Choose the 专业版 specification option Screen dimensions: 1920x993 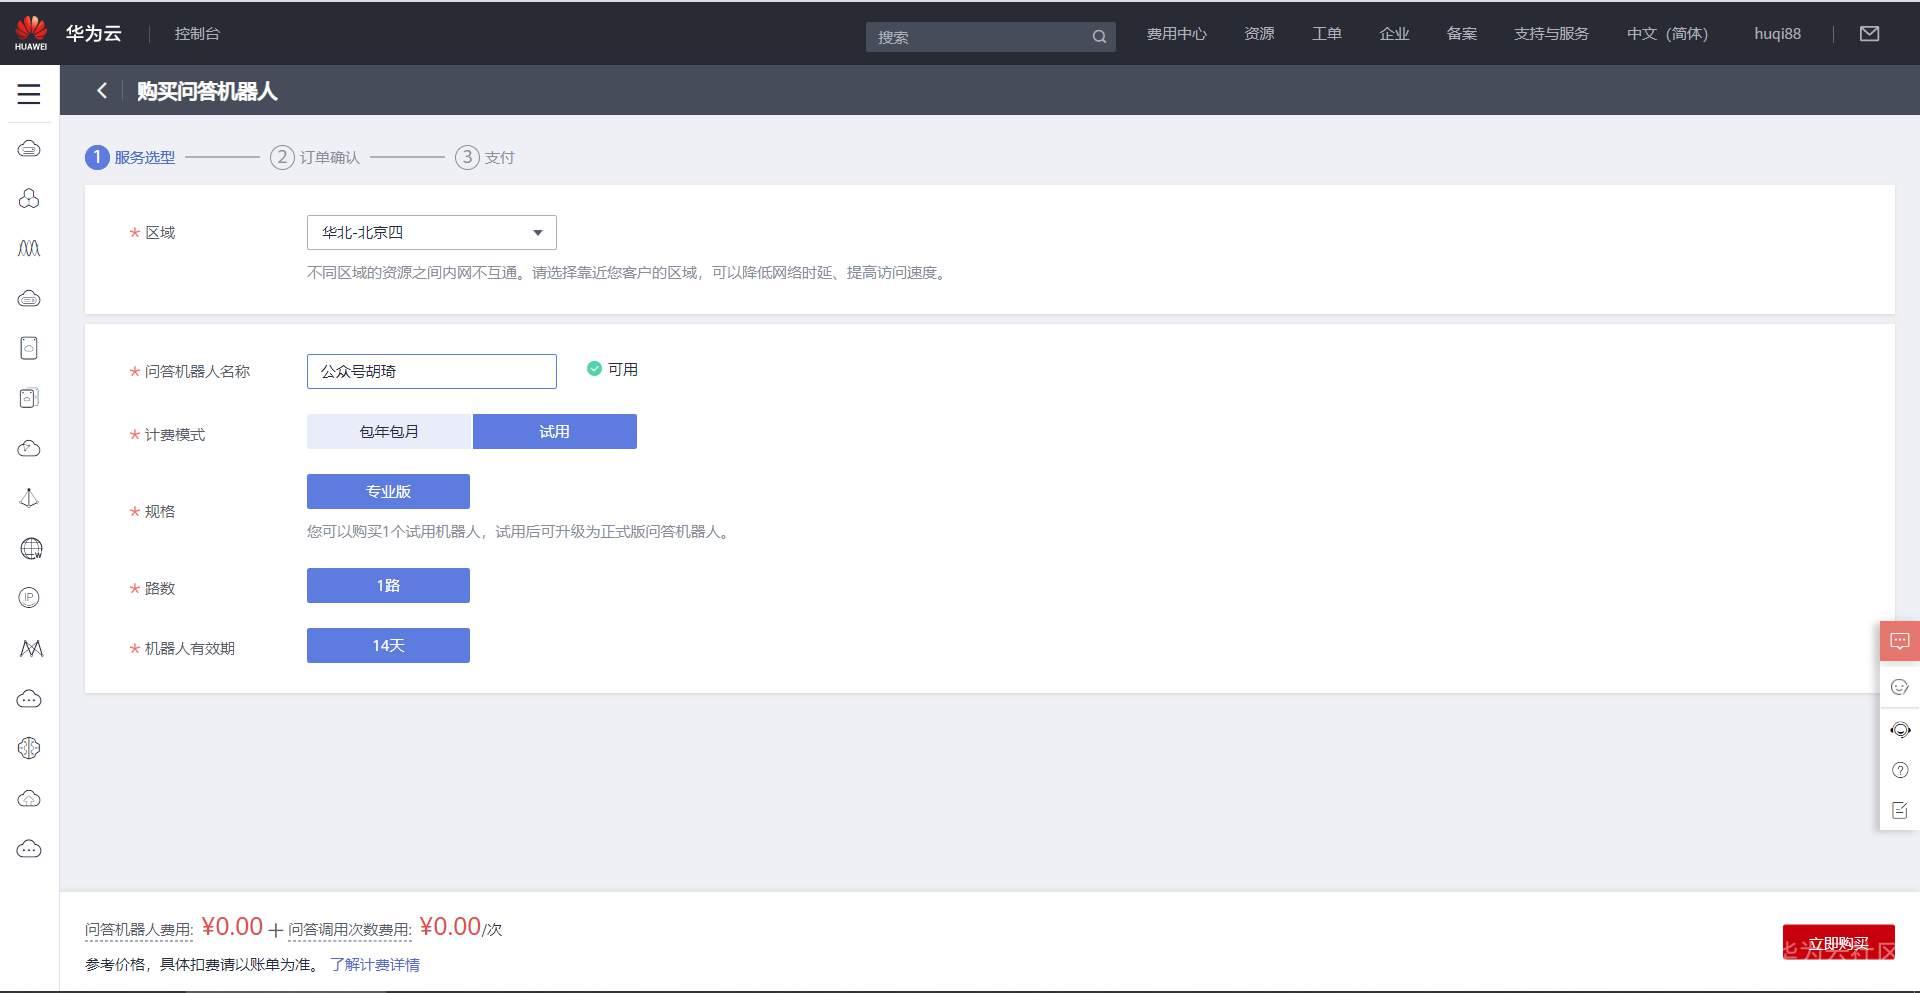tap(388, 492)
